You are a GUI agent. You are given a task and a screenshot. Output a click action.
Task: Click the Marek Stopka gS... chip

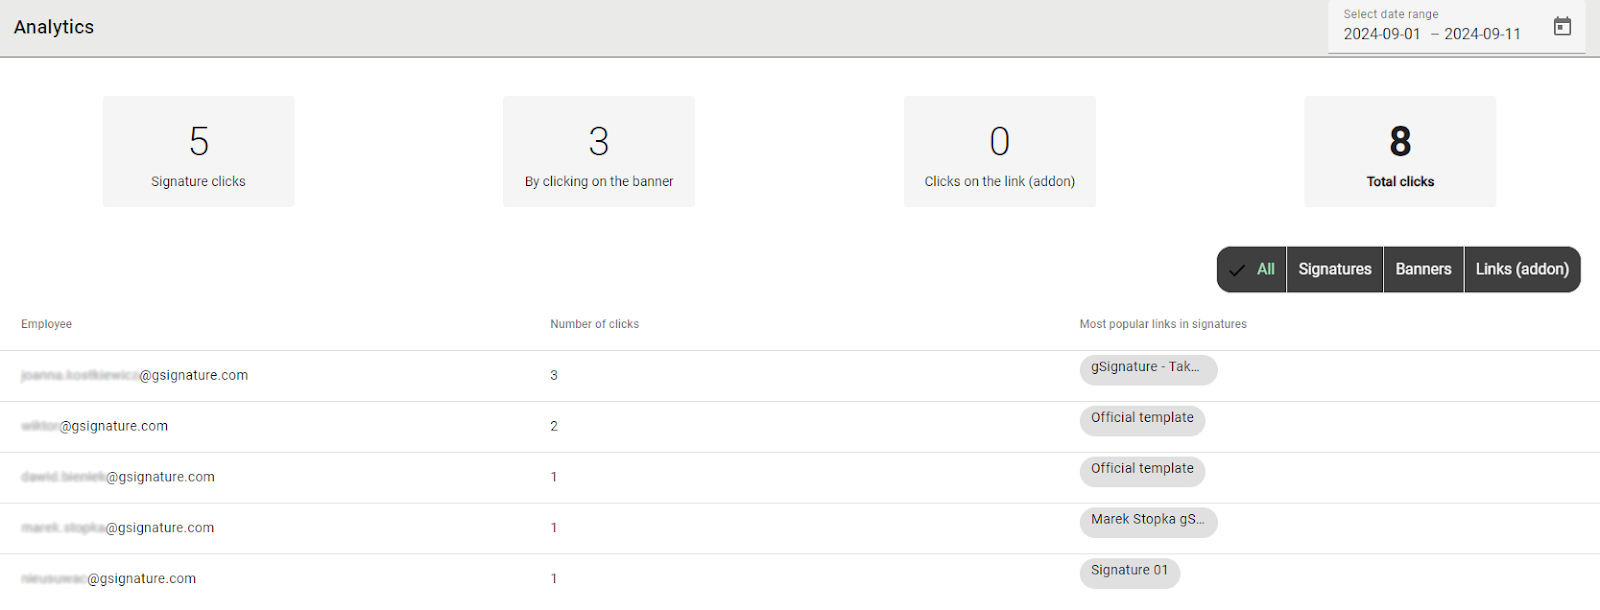pos(1148,521)
